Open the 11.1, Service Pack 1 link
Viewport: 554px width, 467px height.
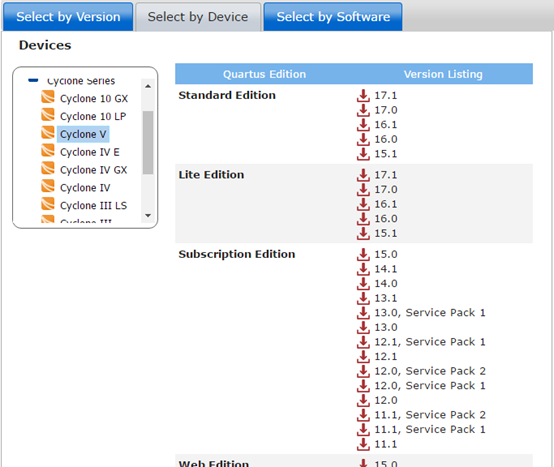(430, 430)
